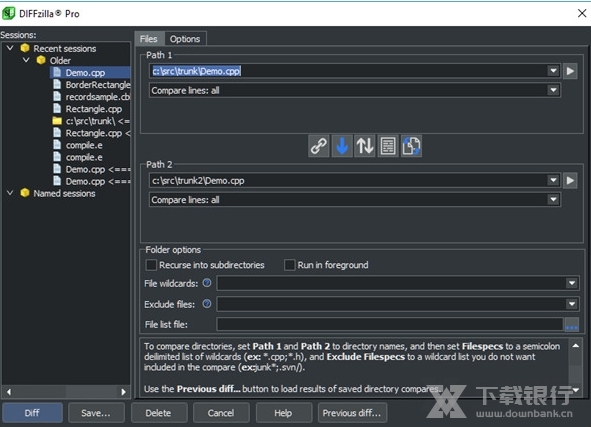Click the Delete button
Screen dimensions: 591x427
click(x=158, y=413)
